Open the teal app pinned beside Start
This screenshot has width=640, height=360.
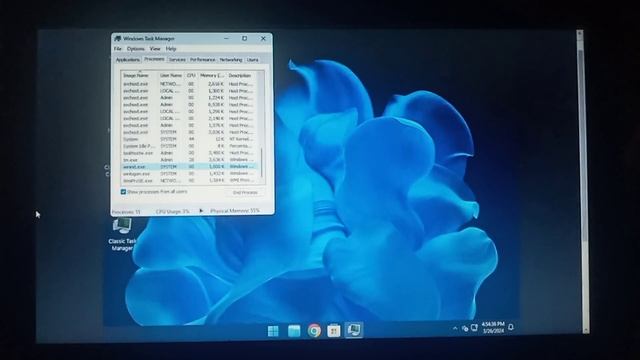(x=294, y=331)
